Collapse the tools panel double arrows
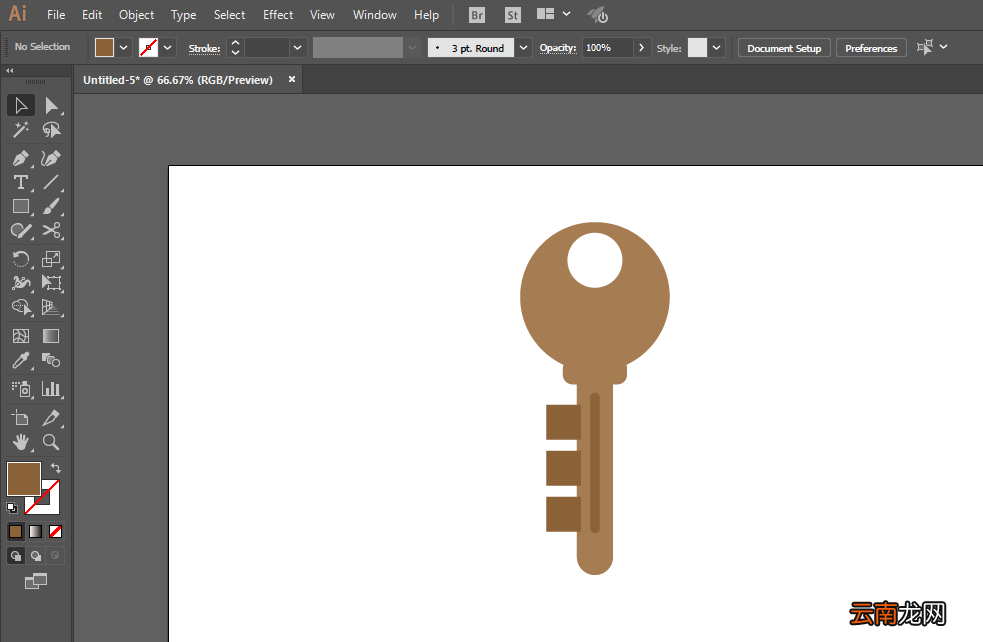The height and width of the screenshot is (642, 983). point(9,71)
